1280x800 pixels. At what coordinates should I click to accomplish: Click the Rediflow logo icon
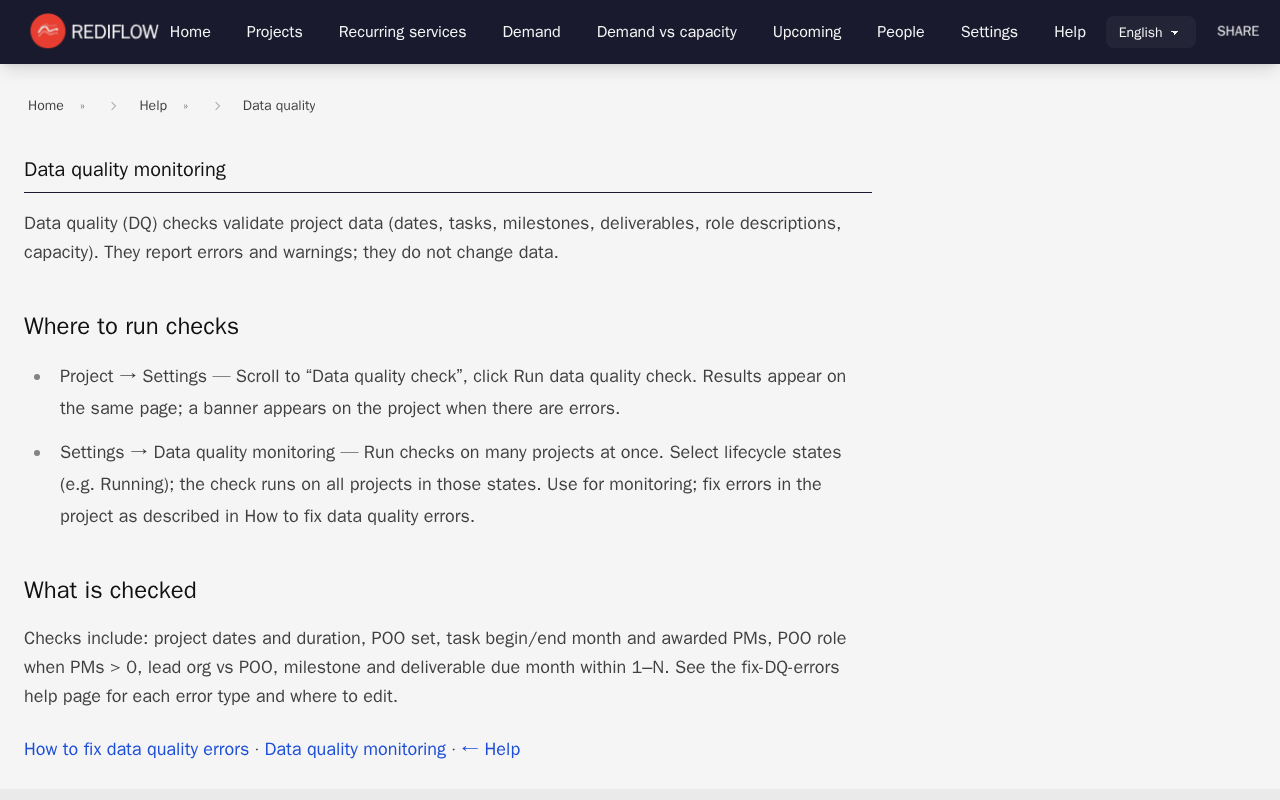tap(47, 31)
